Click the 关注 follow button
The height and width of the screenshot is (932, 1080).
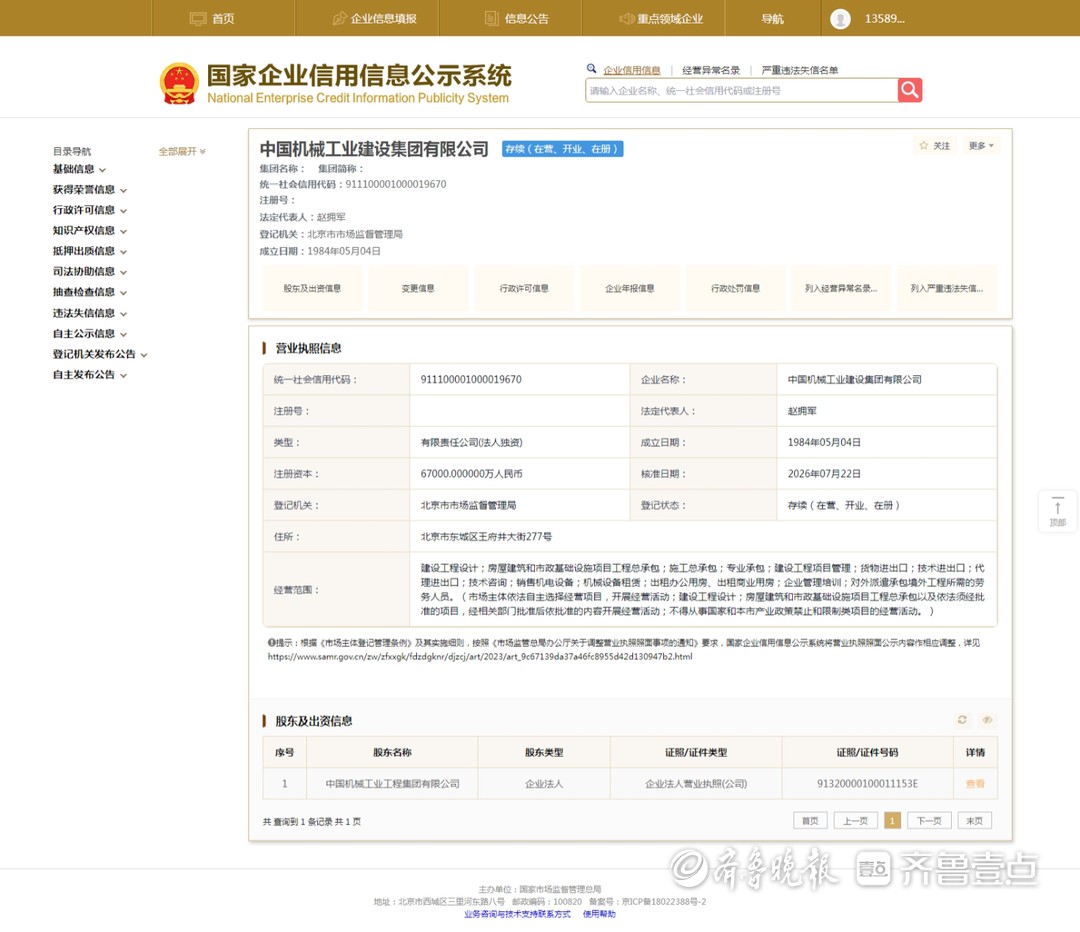(x=935, y=145)
